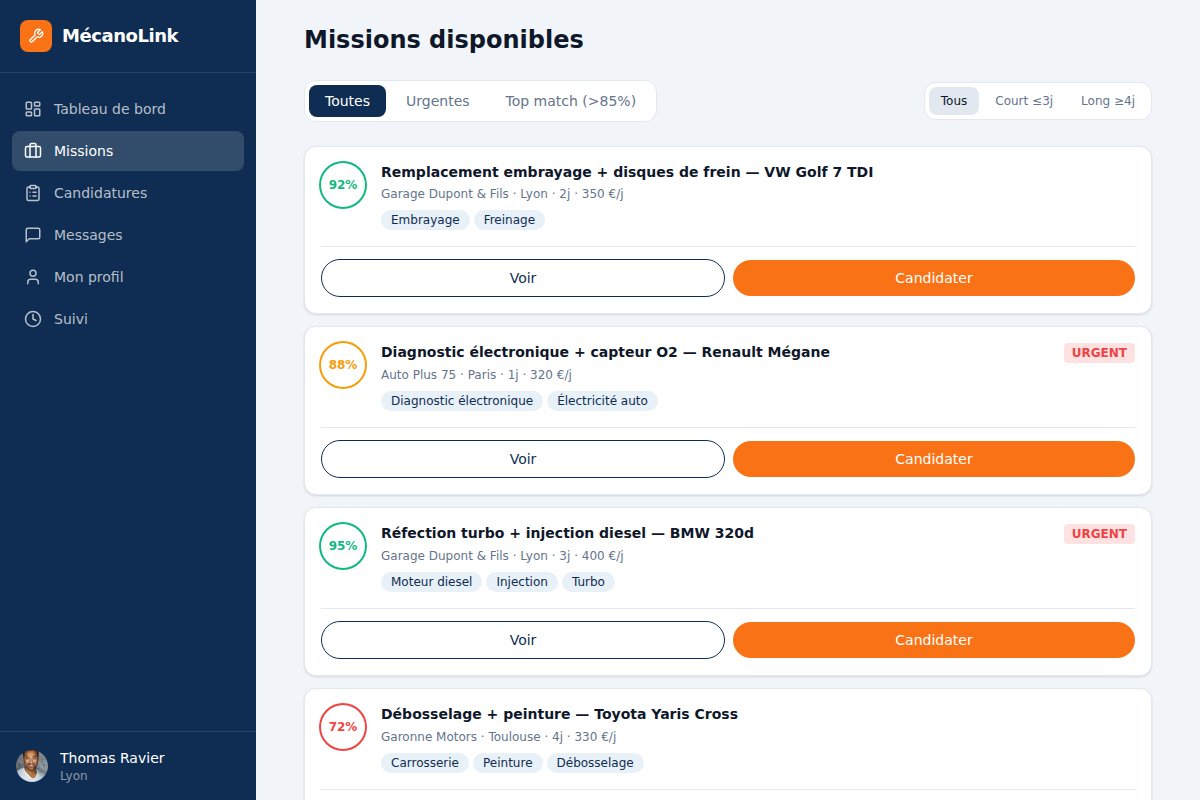
Task: Click the Embrayage skill tag
Action: (425, 220)
